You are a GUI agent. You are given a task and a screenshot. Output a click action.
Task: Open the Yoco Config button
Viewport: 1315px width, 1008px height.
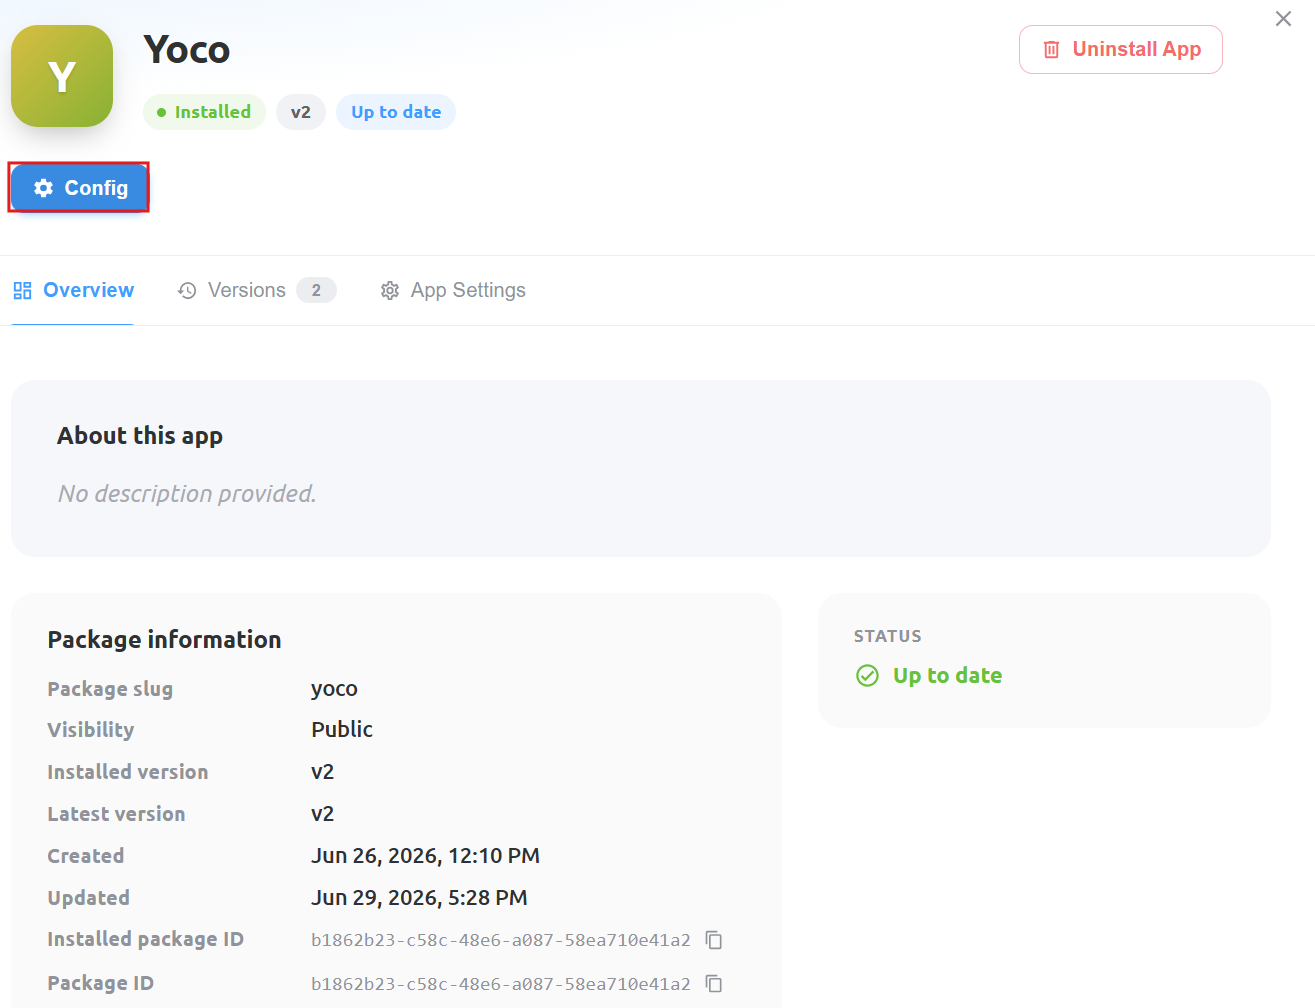(79, 188)
